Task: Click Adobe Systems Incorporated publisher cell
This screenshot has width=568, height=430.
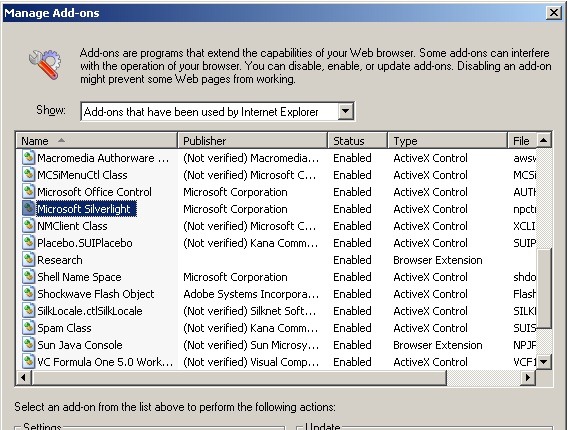Action: coord(251,294)
